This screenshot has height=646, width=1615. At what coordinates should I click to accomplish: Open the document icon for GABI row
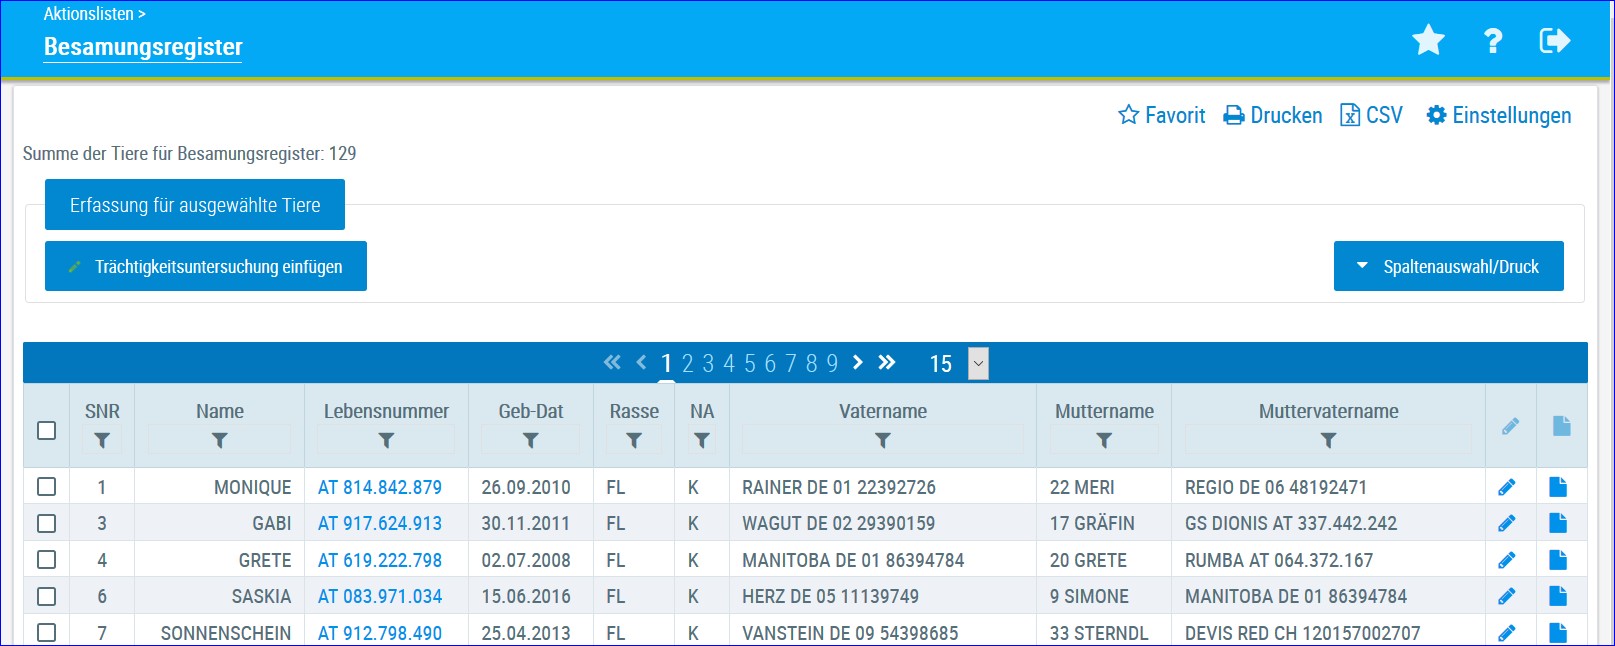point(1558,523)
